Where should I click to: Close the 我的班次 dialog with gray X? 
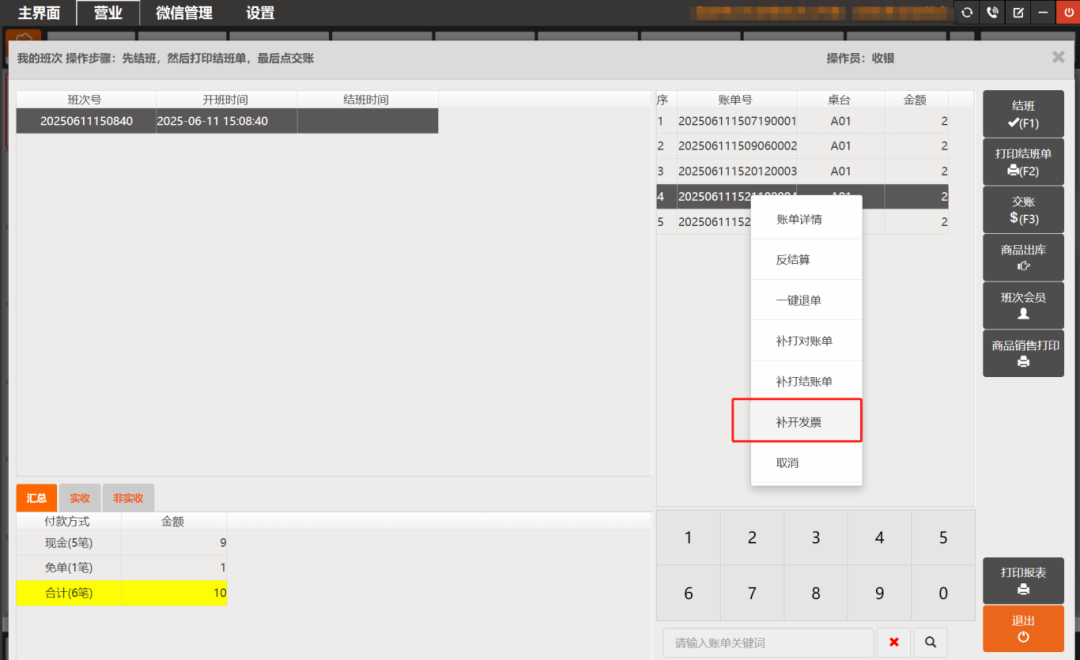point(1058,58)
